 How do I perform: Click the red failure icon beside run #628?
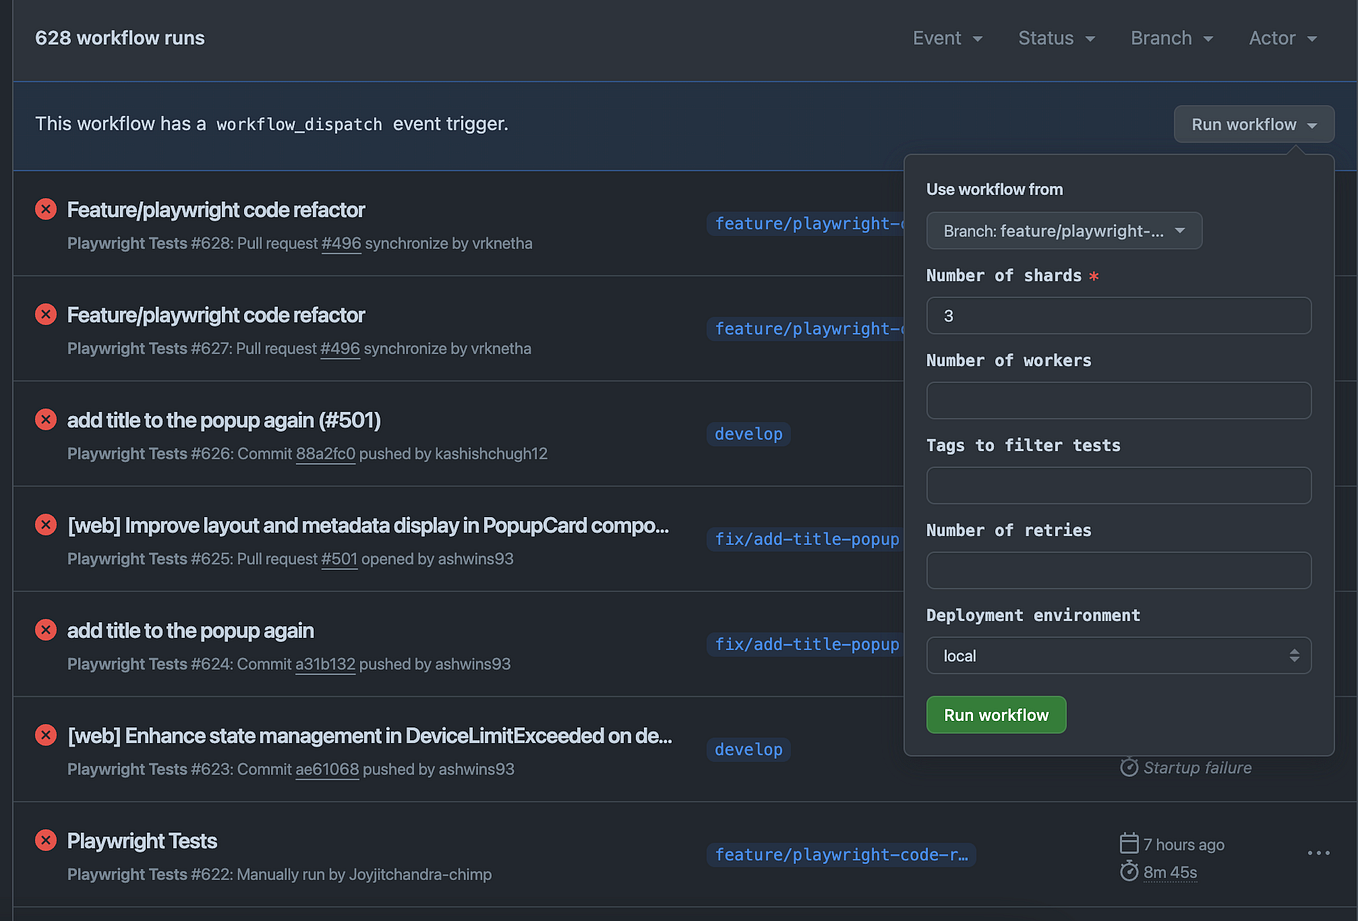(x=45, y=209)
